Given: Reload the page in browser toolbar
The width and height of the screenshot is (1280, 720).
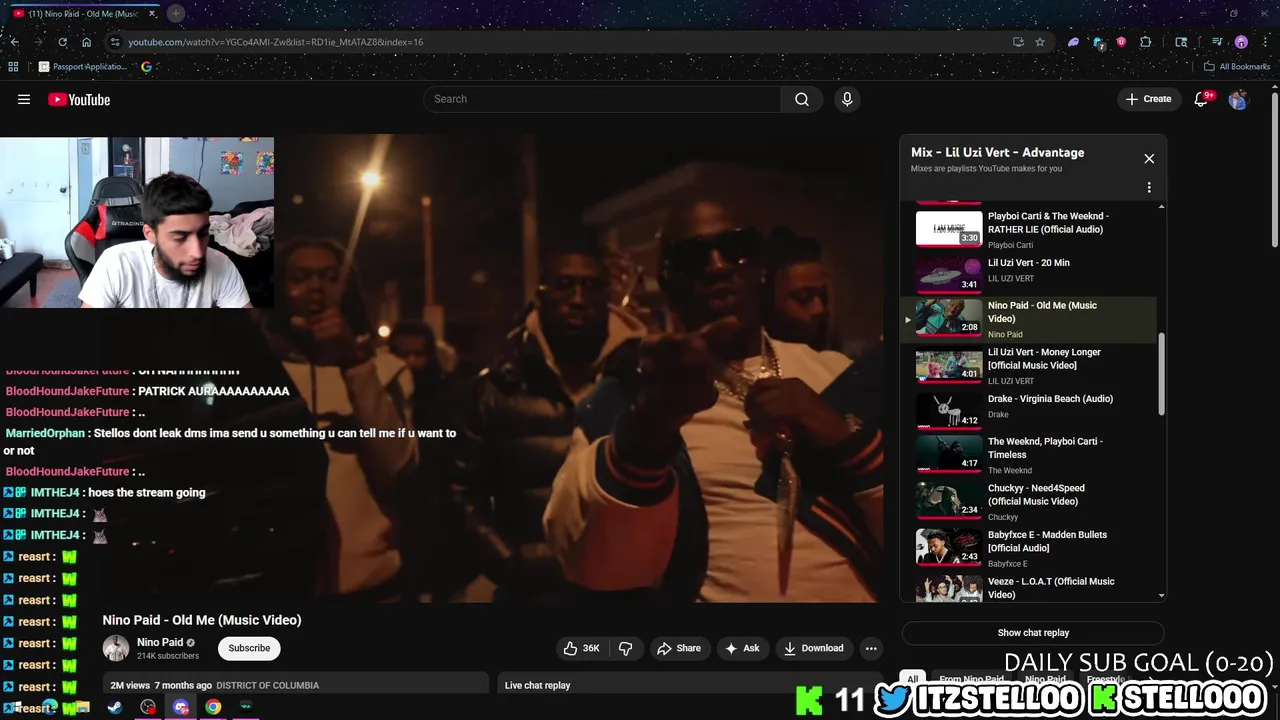Looking at the screenshot, I should 62,42.
